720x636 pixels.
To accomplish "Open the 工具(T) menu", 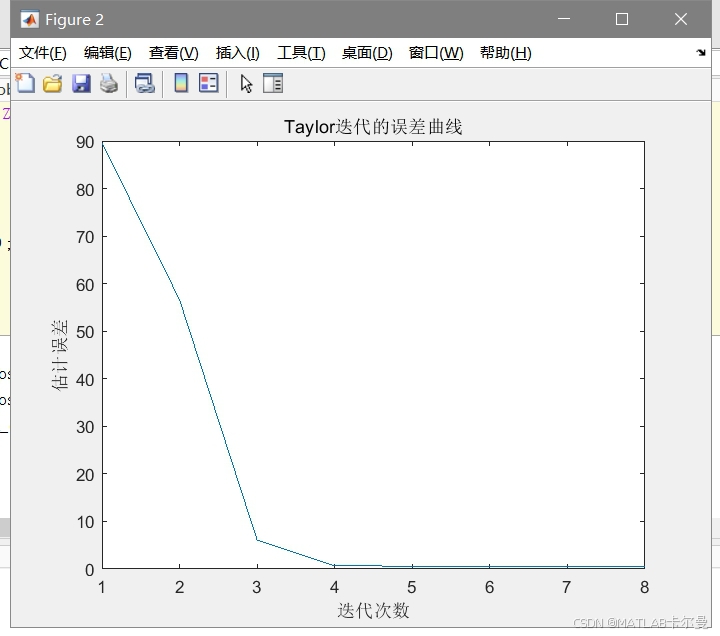I will pos(301,53).
